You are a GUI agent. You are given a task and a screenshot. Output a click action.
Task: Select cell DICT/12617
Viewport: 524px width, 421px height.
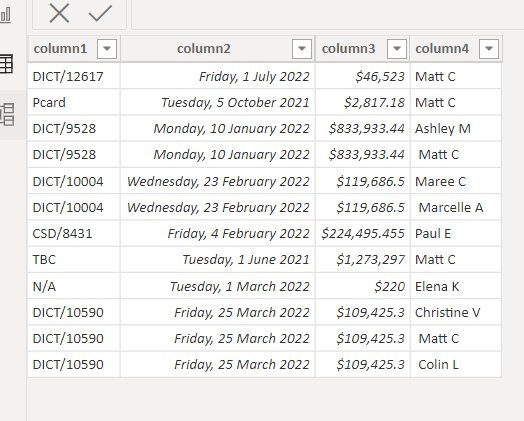[x=74, y=77]
